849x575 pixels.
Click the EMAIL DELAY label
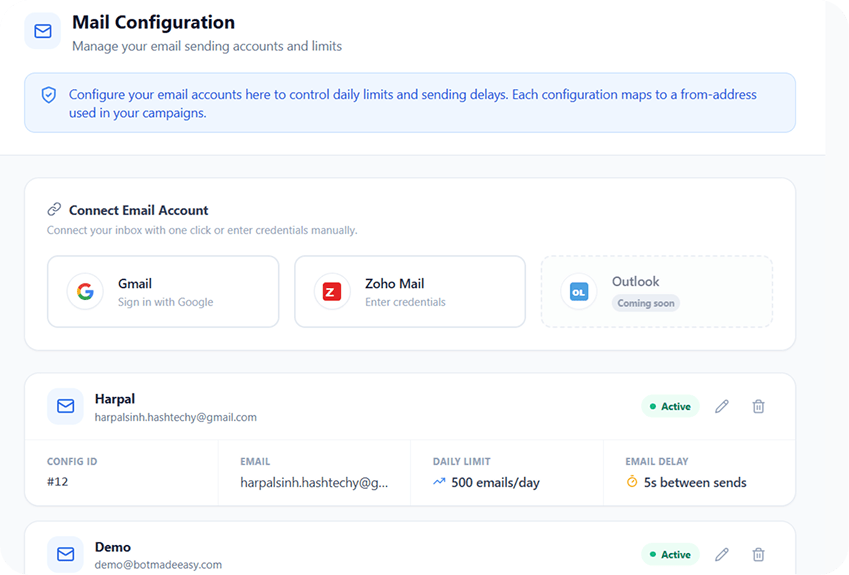(657, 462)
